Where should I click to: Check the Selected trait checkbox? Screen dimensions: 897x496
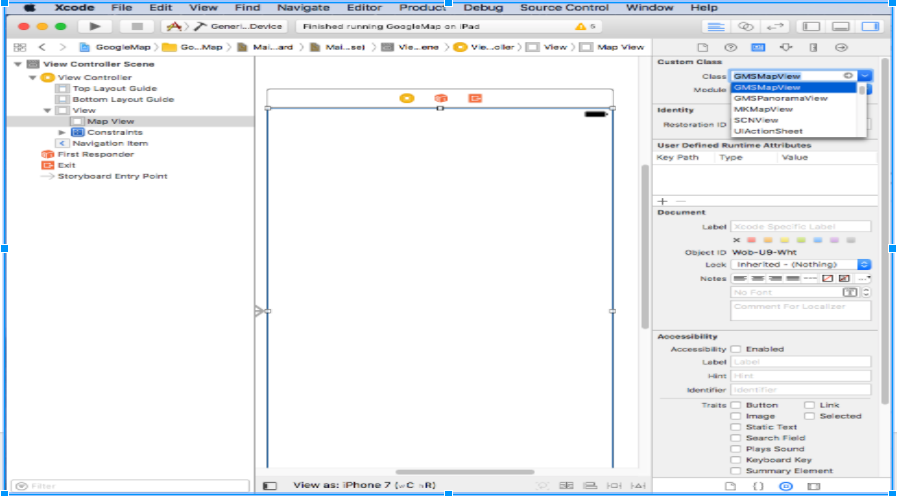(809, 416)
